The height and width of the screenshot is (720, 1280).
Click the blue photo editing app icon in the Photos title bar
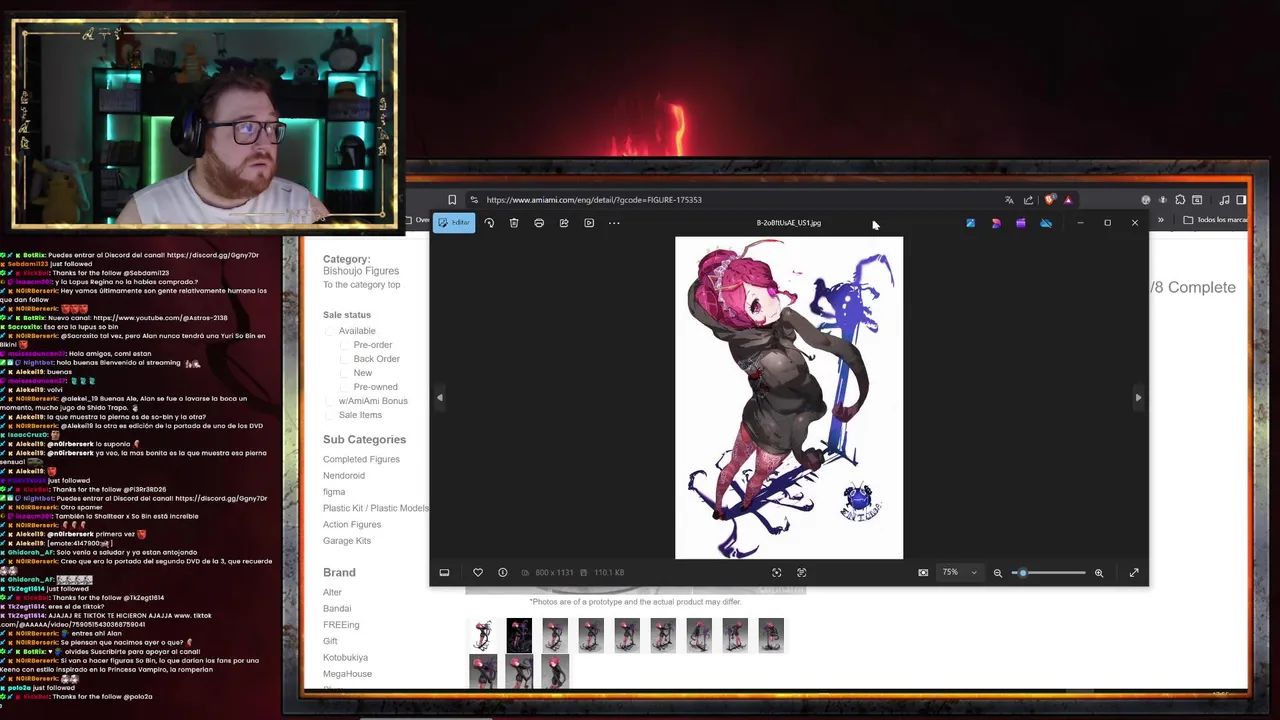[x=970, y=223]
